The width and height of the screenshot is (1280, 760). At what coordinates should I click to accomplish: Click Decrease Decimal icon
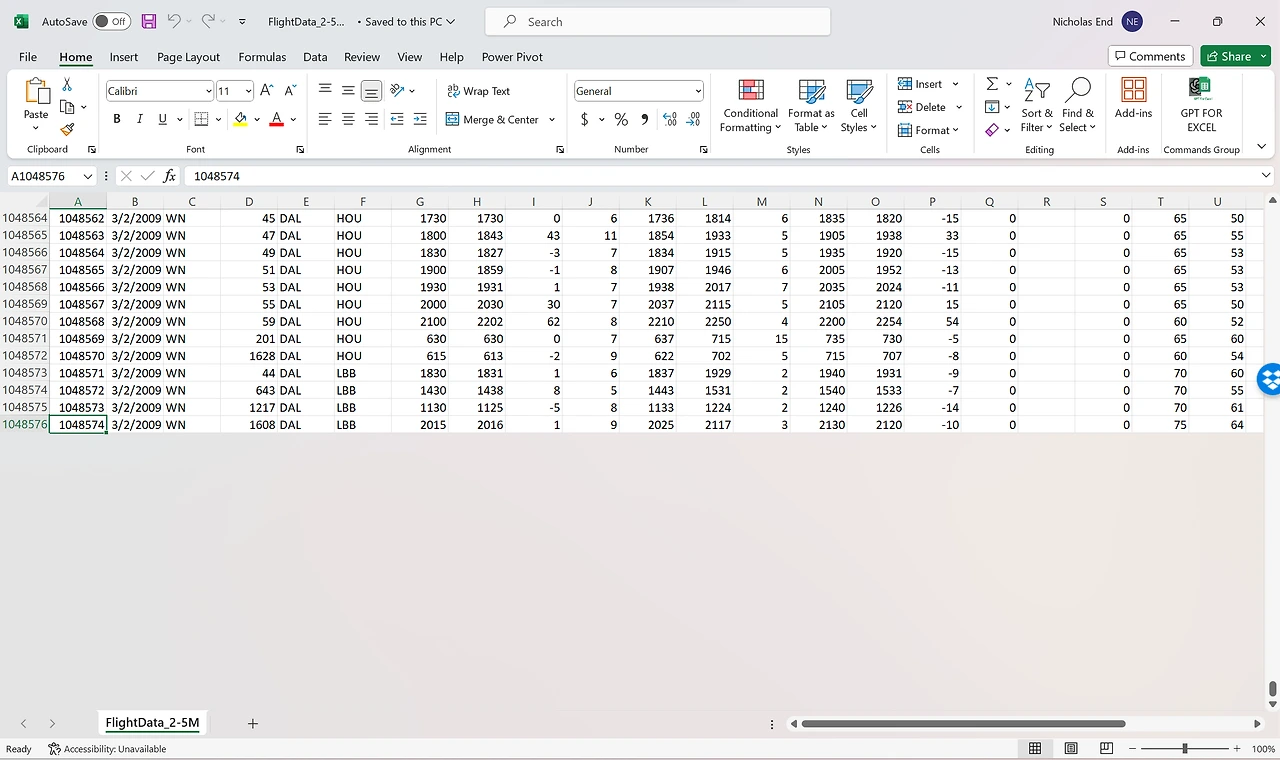click(693, 119)
